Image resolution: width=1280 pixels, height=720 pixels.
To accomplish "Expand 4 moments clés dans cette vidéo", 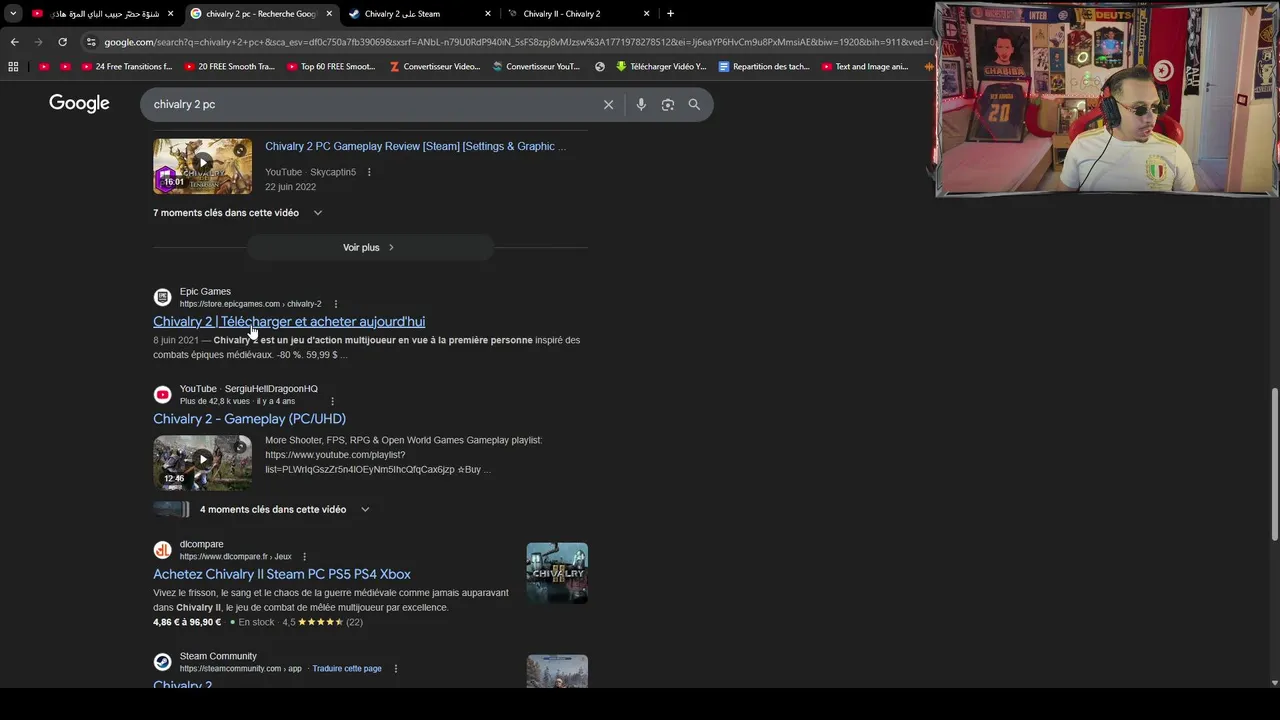I will pos(284,509).
